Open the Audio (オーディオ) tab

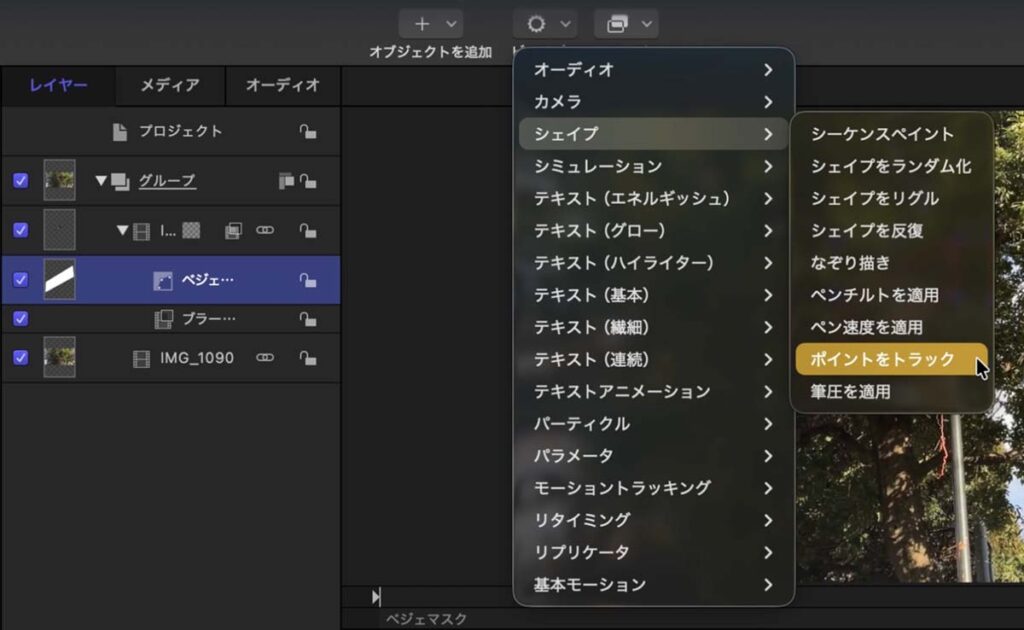pyautogui.click(x=282, y=85)
